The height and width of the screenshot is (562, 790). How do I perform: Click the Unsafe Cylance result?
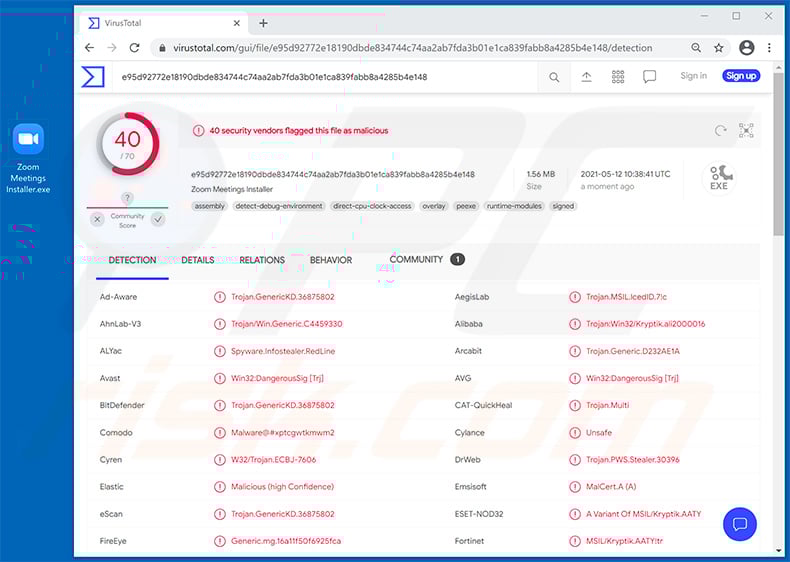pos(599,432)
